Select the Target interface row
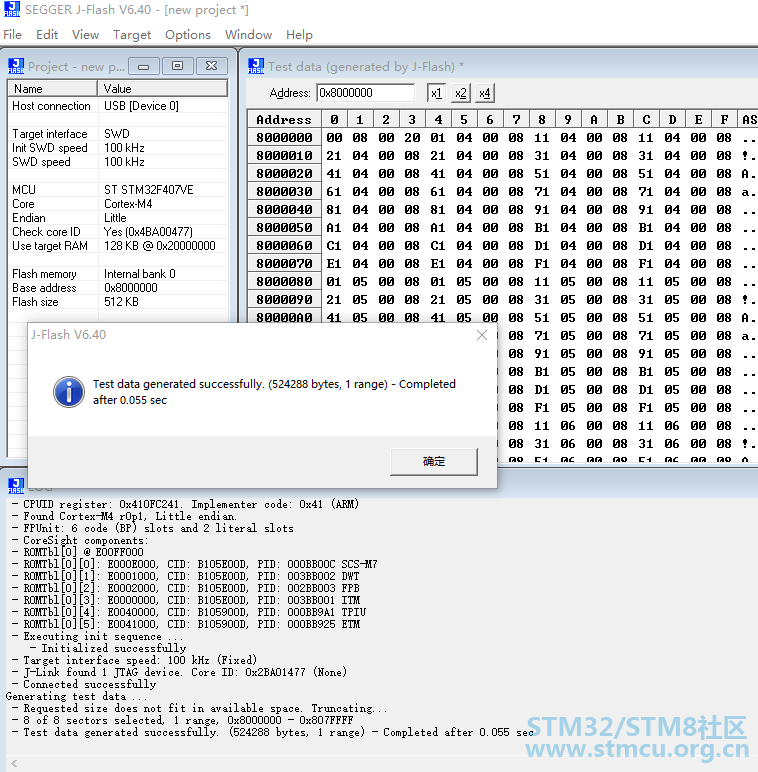The image size is (758, 772). [x=118, y=134]
